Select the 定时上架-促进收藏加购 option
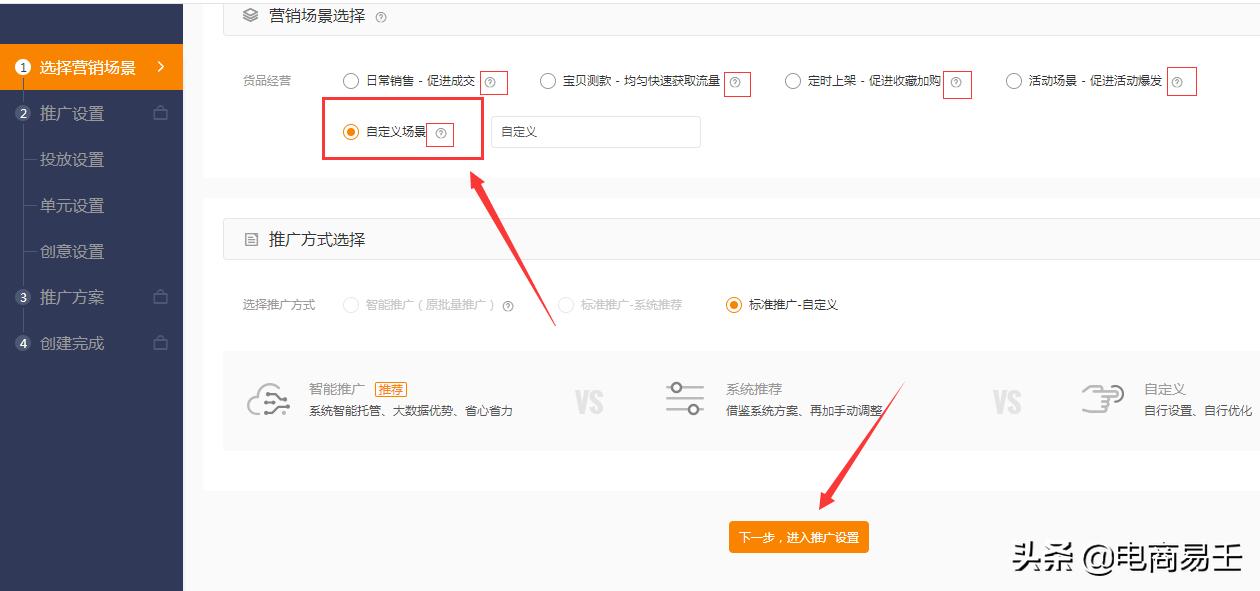 pos(792,81)
